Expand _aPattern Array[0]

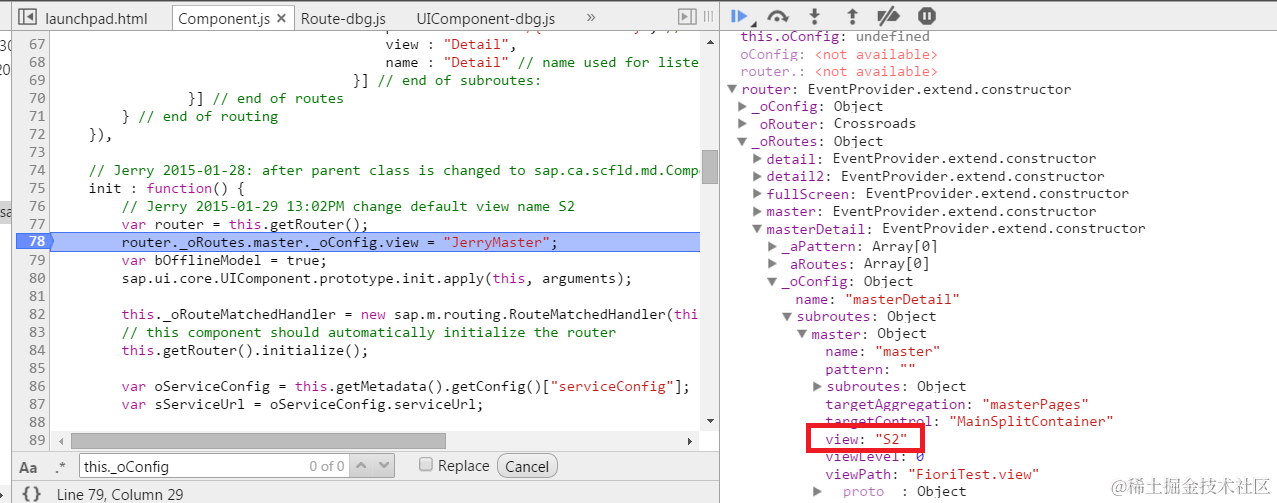(772, 246)
